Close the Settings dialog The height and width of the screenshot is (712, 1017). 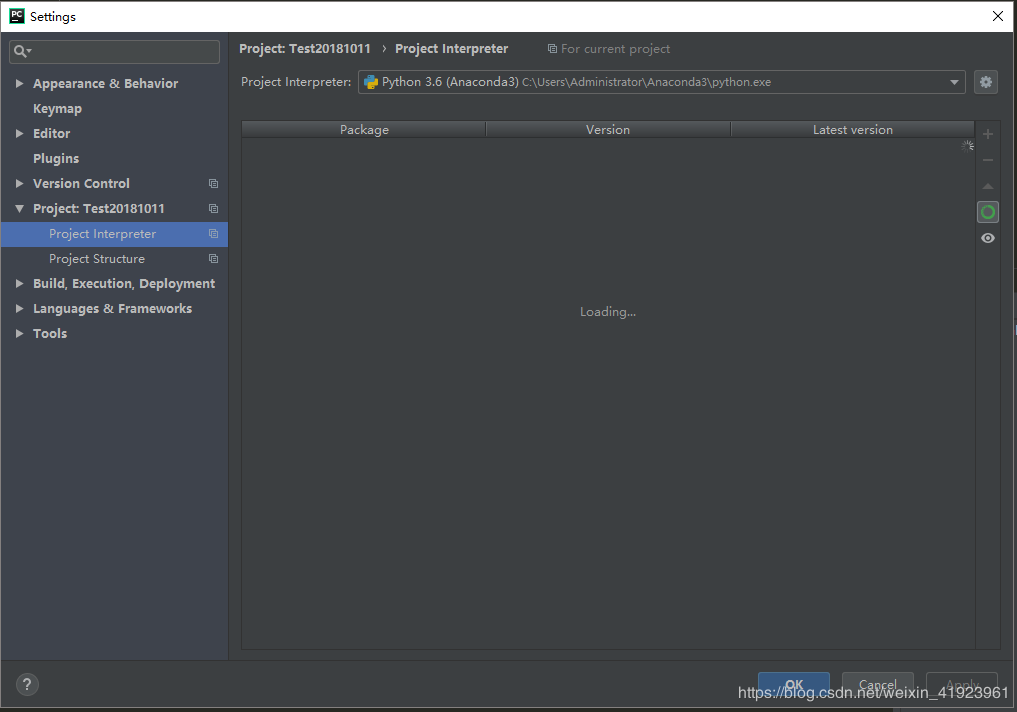998,16
